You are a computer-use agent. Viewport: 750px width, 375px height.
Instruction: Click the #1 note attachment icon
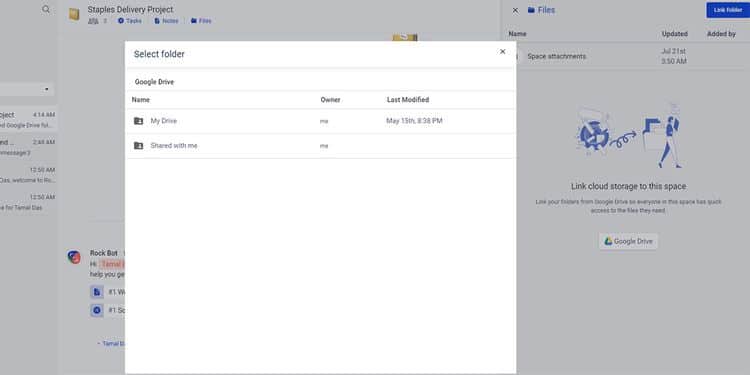(97, 292)
